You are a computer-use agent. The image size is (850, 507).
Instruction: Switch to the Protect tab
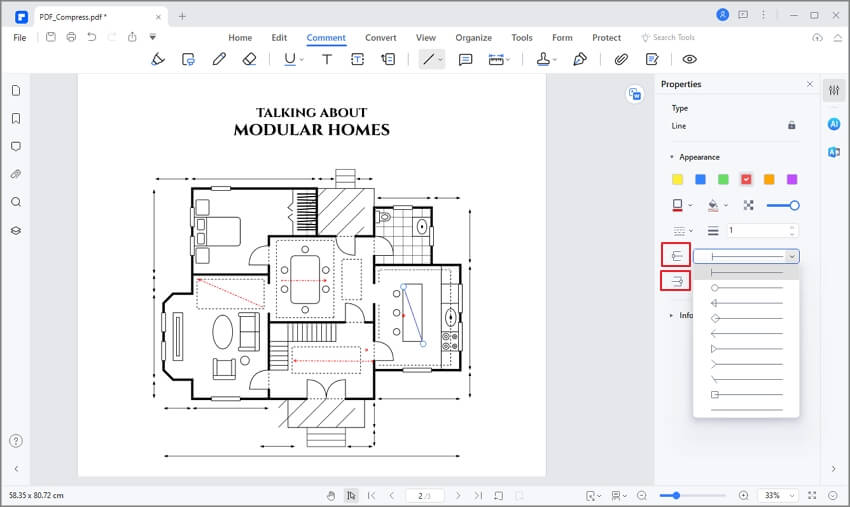[606, 37]
